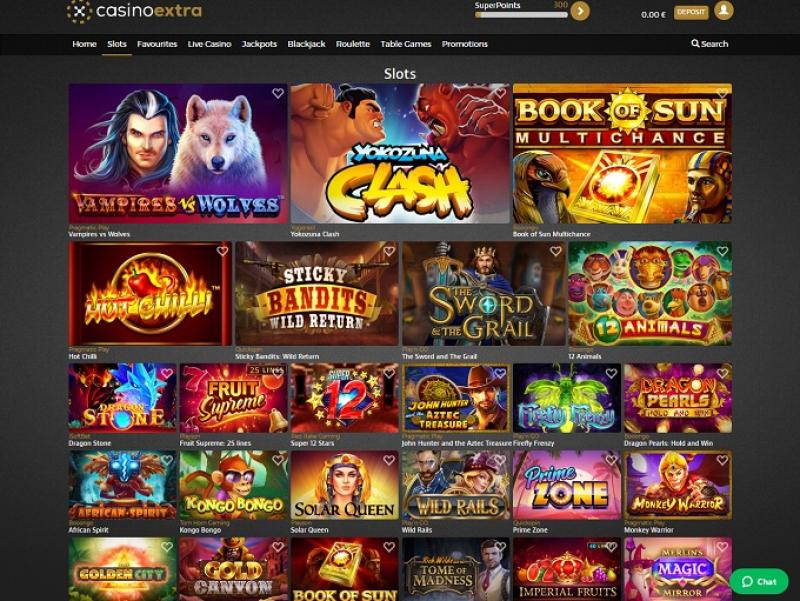Favourite the Solar Queen slot
Viewport: 800px width, 601px height.
point(389,460)
